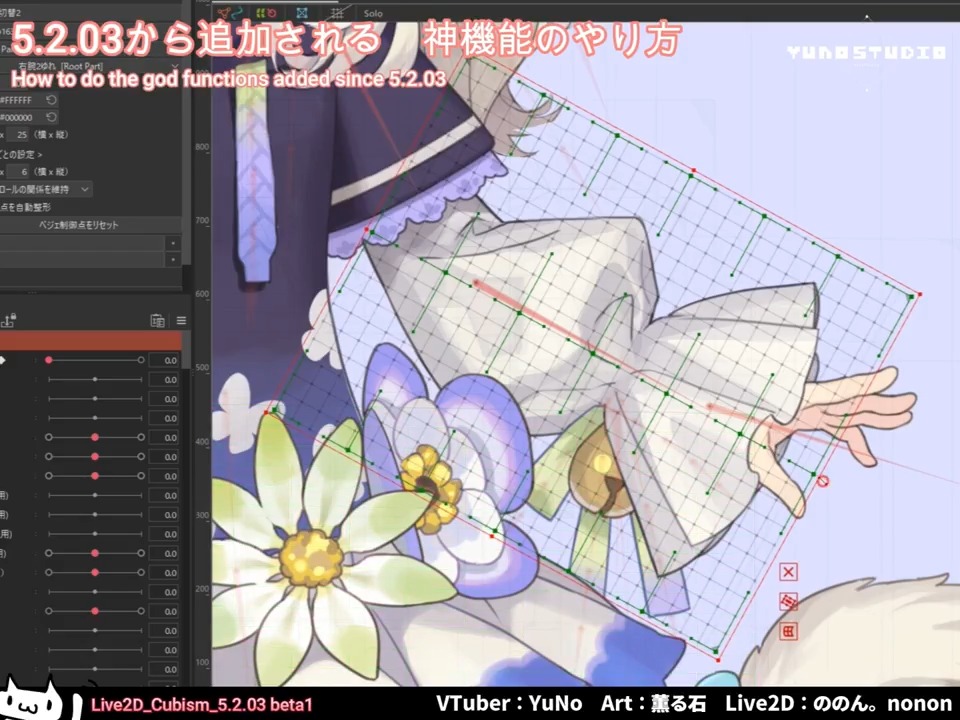Click the #FFFFFF color value field

[21, 100]
